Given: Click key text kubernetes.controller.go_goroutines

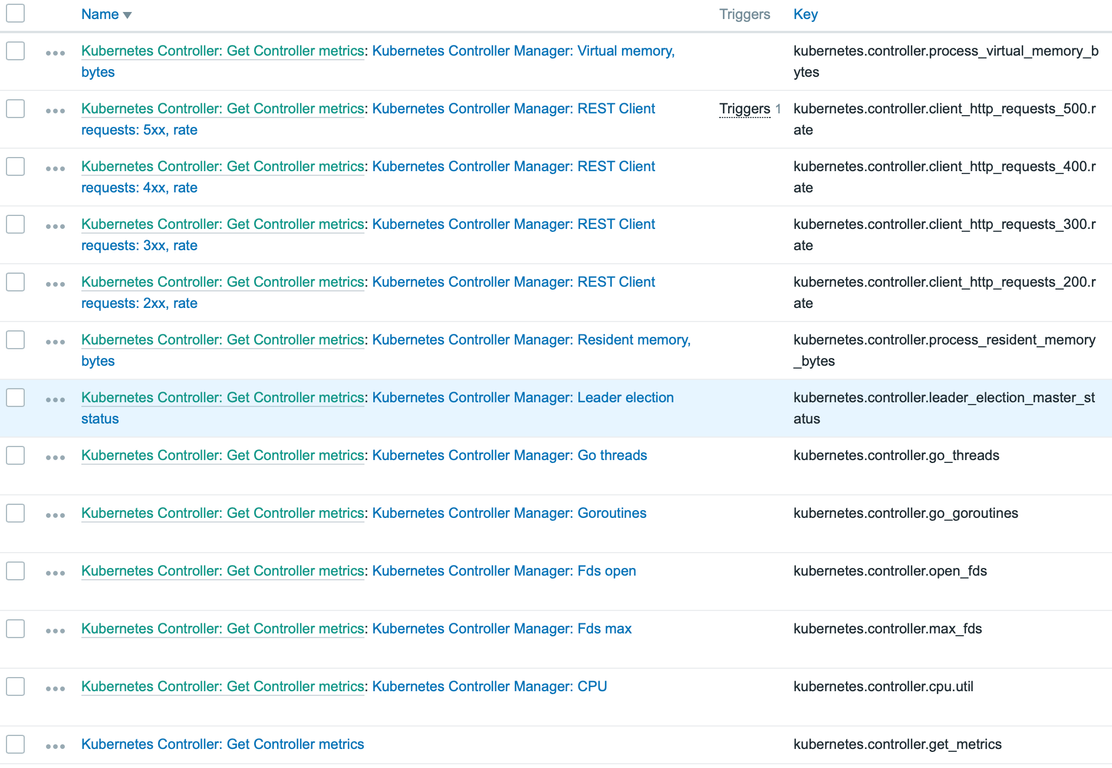Looking at the screenshot, I should pyautogui.click(x=906, y=513).
